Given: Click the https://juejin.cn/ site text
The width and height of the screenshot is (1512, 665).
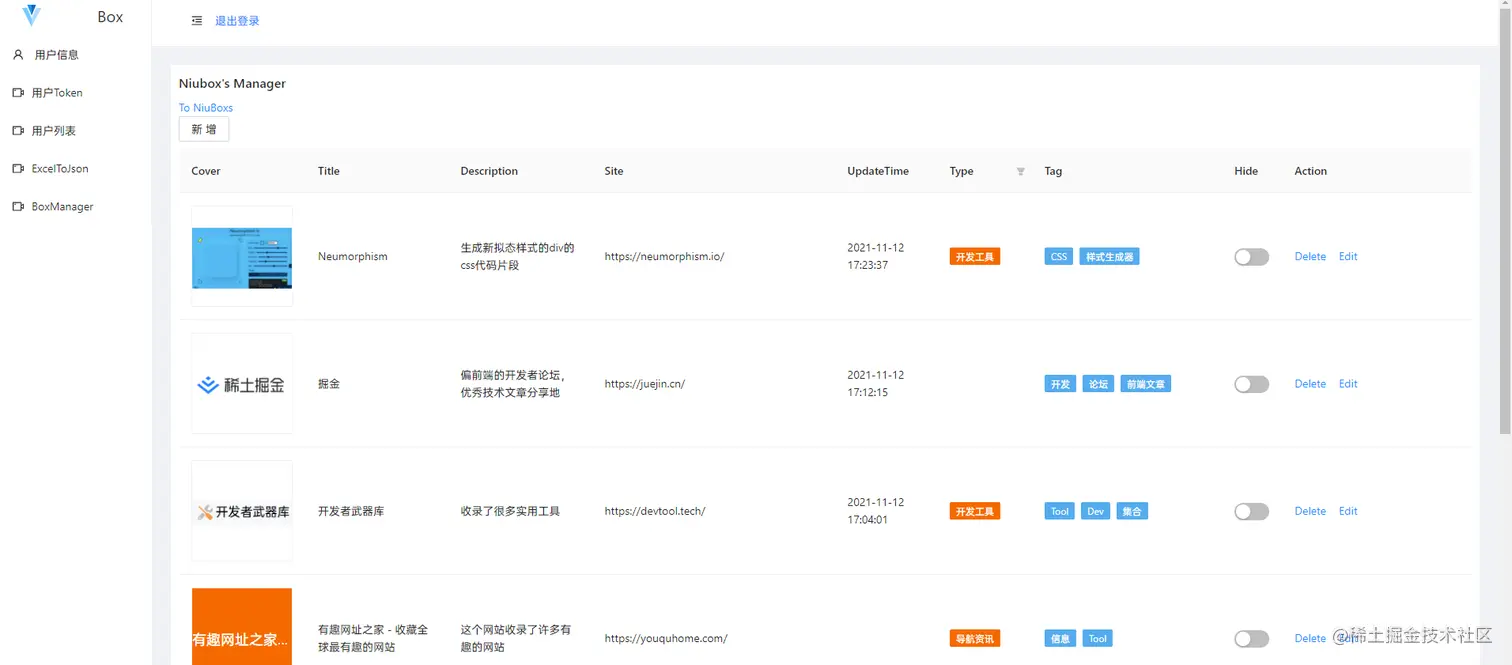Looking at the screenshot, I should 644,384.
